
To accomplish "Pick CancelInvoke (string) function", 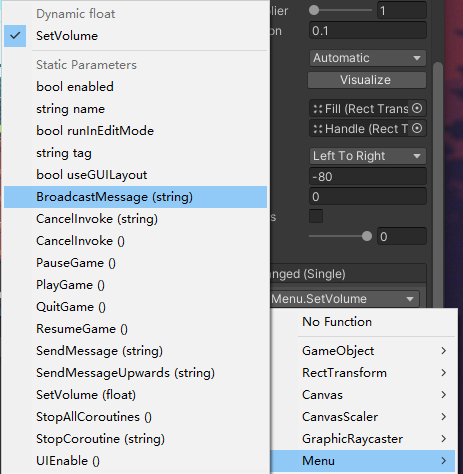I will [135, 219].
